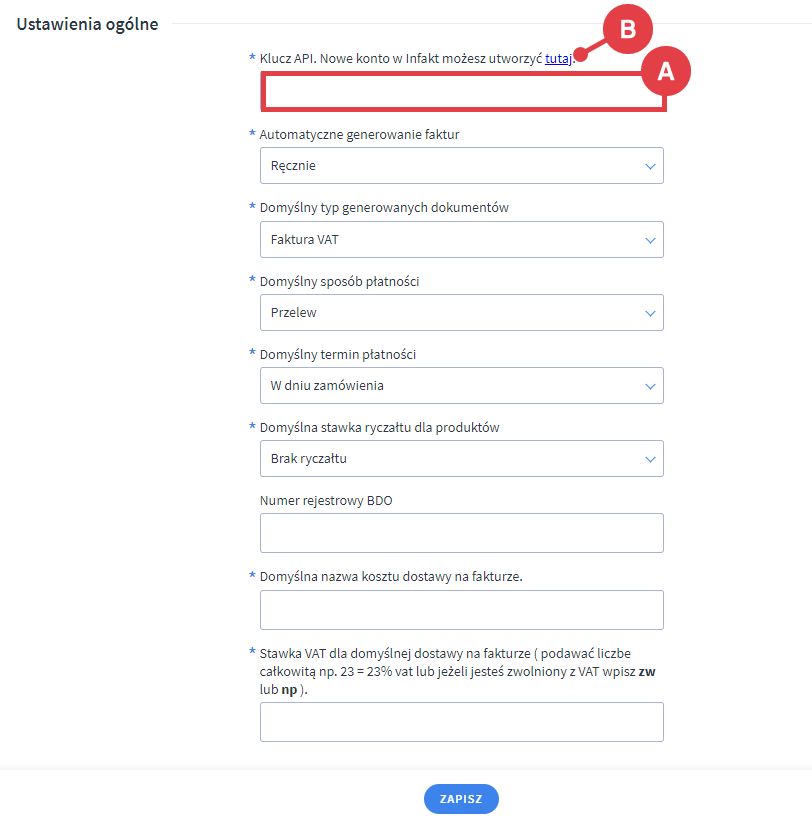
Task: Click the chevron arrow beside 'Faktura VAT'
Action: click(x=650, y=240)
